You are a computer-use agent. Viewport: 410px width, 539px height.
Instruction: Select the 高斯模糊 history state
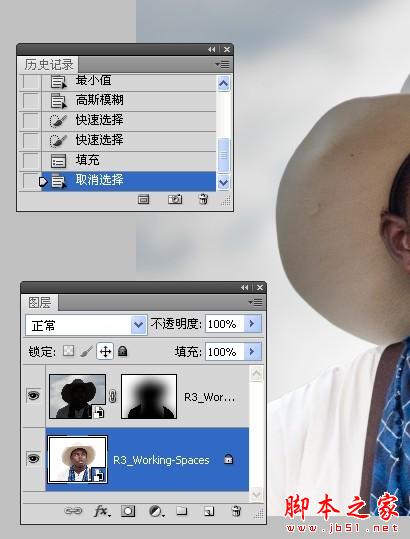(x=129, y=101)
